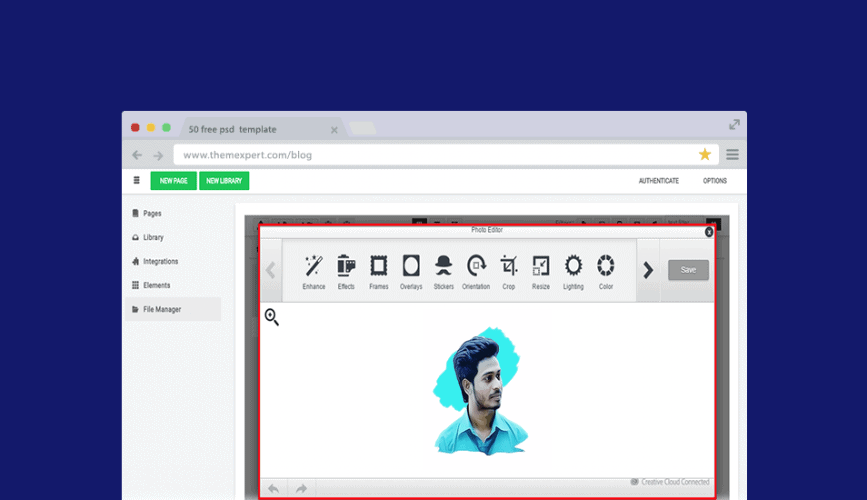Screen dimensions: 867x500
Task: Toggle the sidebar hamburger icon
Action: [x=137, y=180]
